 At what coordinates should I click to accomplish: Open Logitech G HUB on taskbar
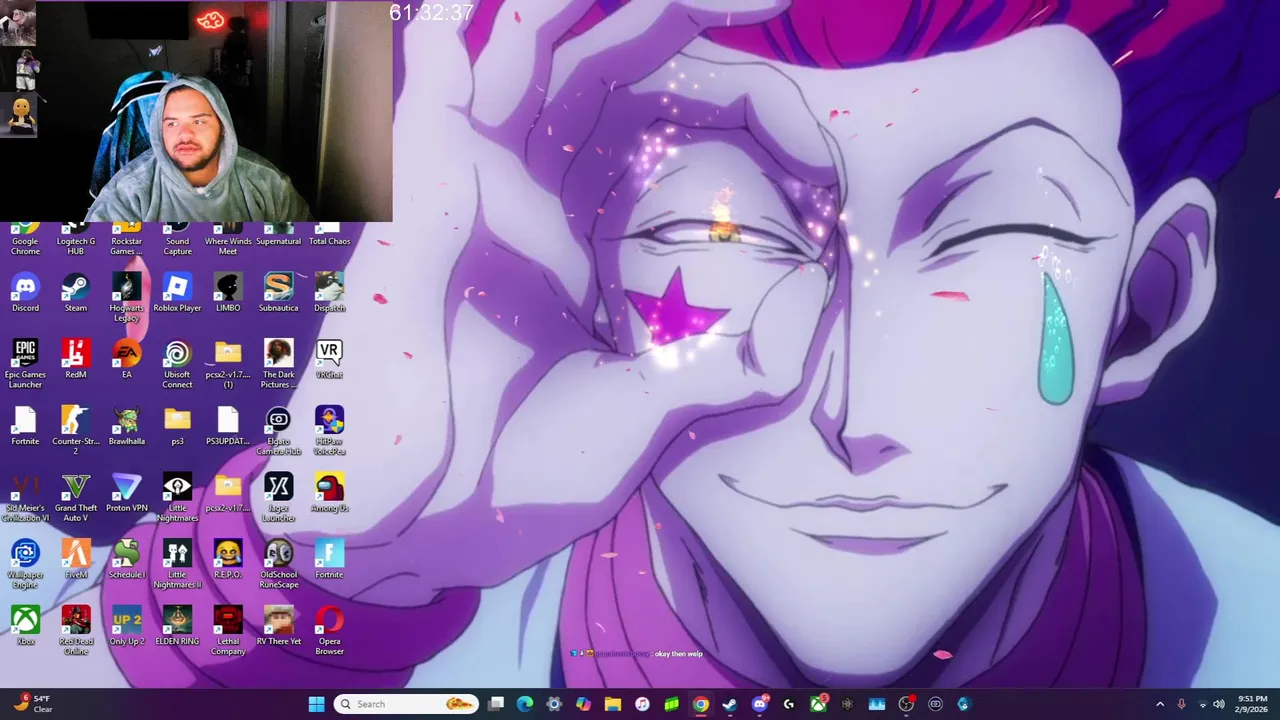click(x=789, y=704)
